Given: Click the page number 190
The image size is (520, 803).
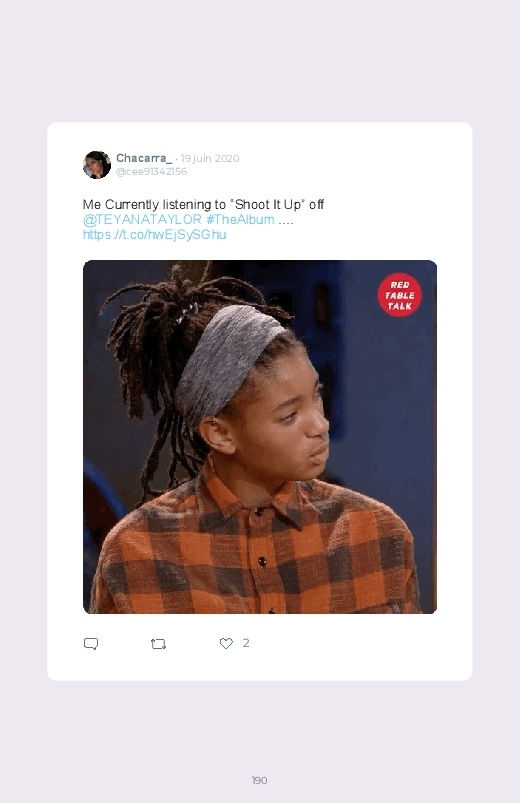Looking at the screenshot, I should click(x=259, y=780).
